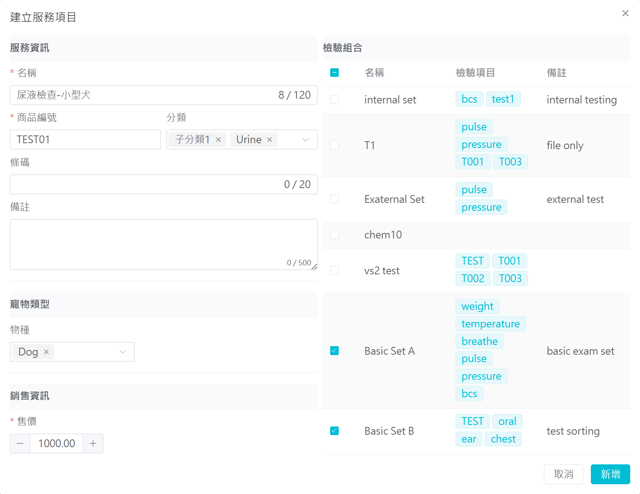Click the 備註 textarea
This screenshot has height=494, width=640.
point(164,245)
